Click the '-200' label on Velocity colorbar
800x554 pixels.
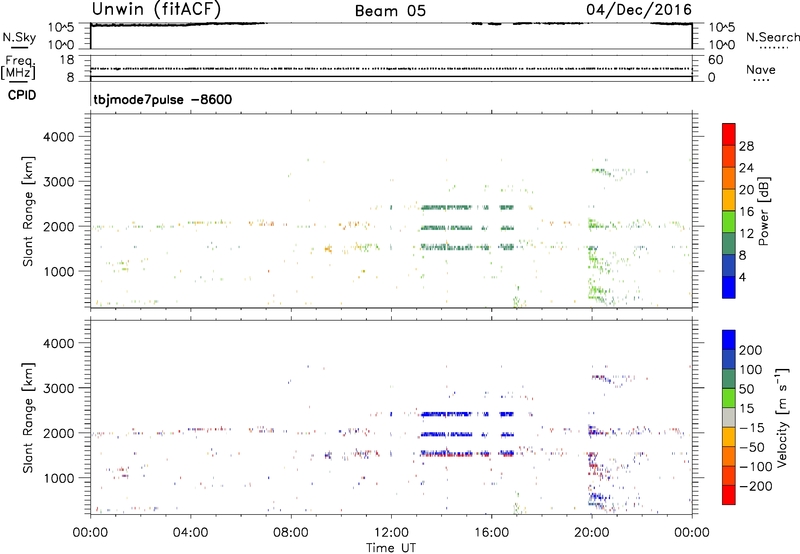755,487
